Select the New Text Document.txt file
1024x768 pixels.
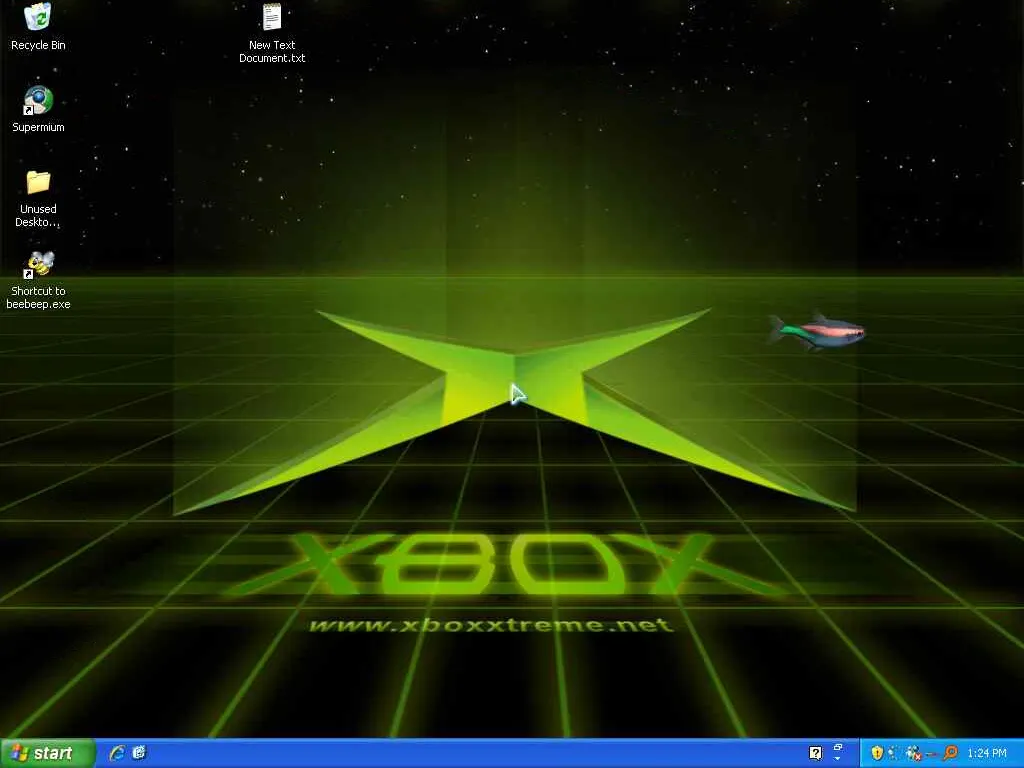click(272, 33)
